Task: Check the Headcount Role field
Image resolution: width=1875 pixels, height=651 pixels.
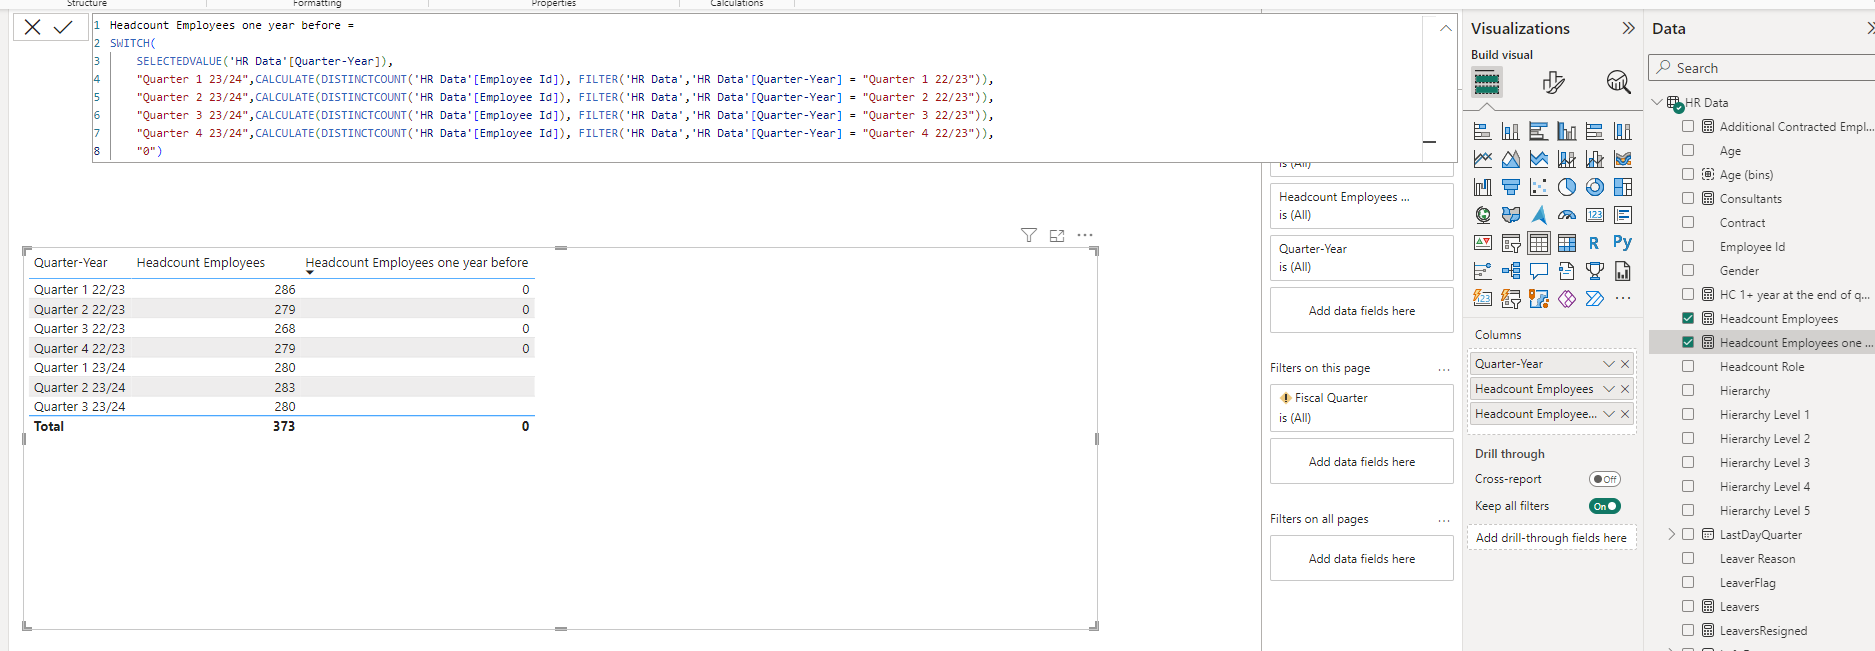Action: [x=1688, y=366]
